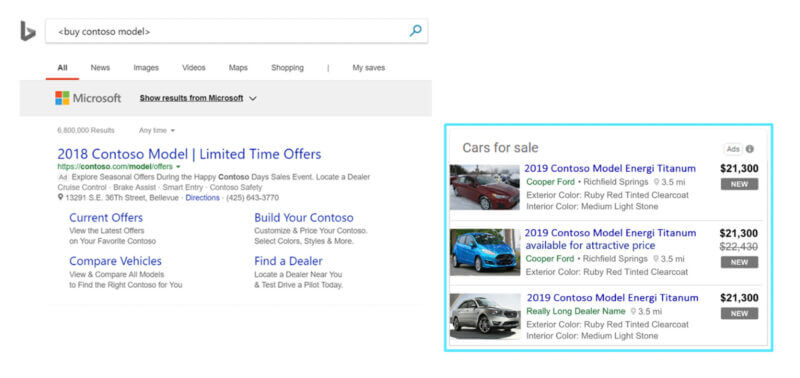This screenshot has height=378, width=800.
Task: Expand Show results from Microsoft dropdown
Action: click(198, 98)
